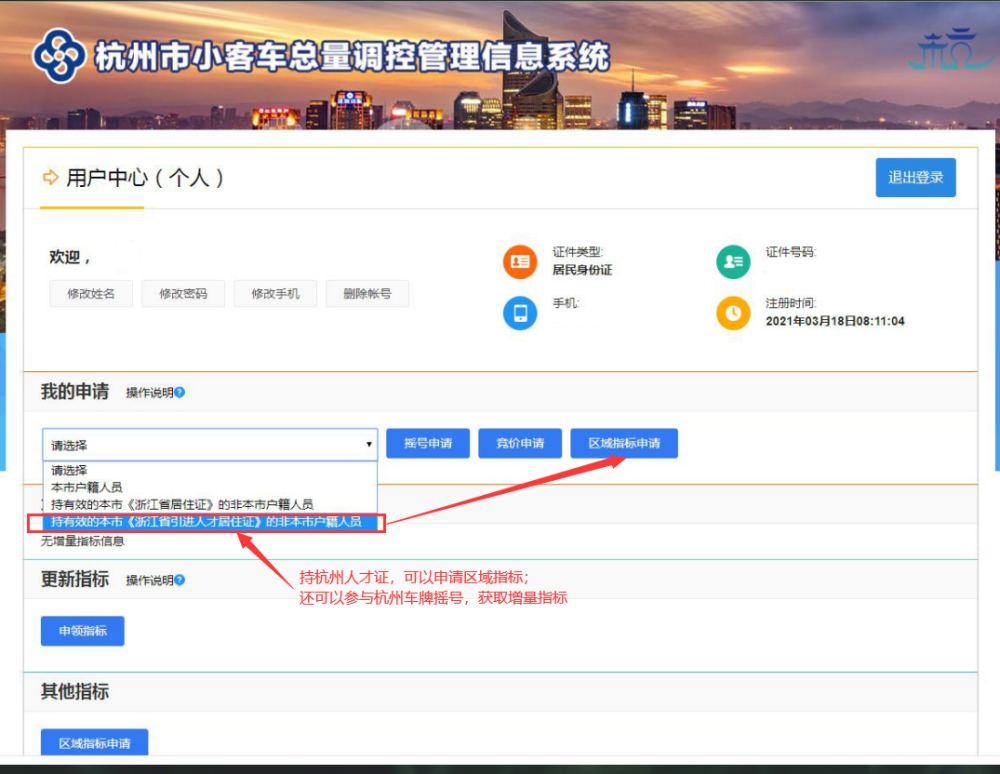Click the yellow registration time clock icon

click(x=733, y=313)
